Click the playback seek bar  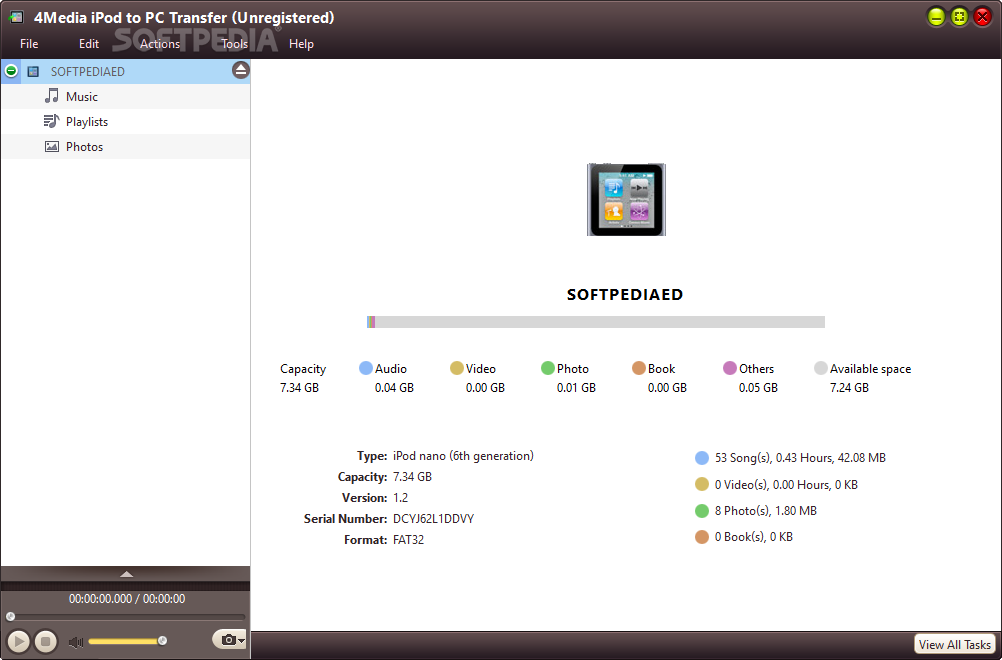point(125,617)
